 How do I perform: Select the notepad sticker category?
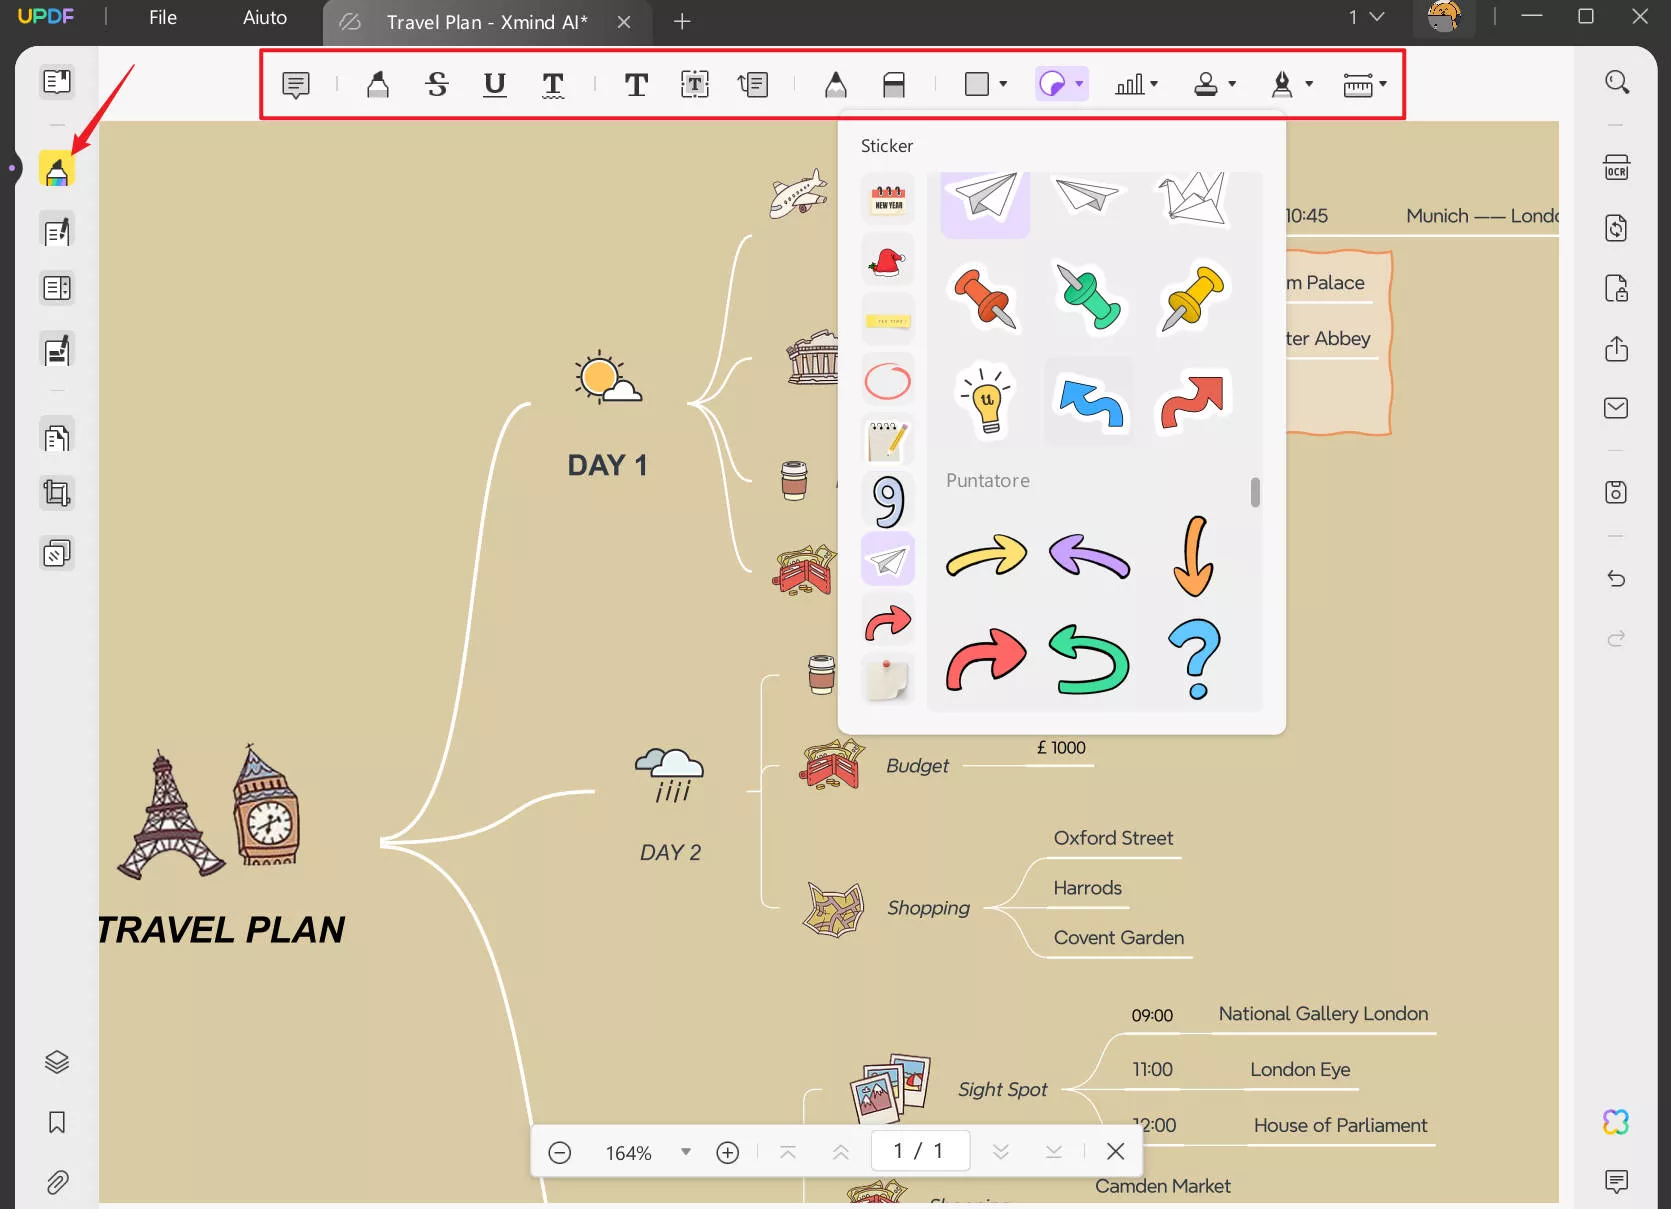click(x=888, y=440)
